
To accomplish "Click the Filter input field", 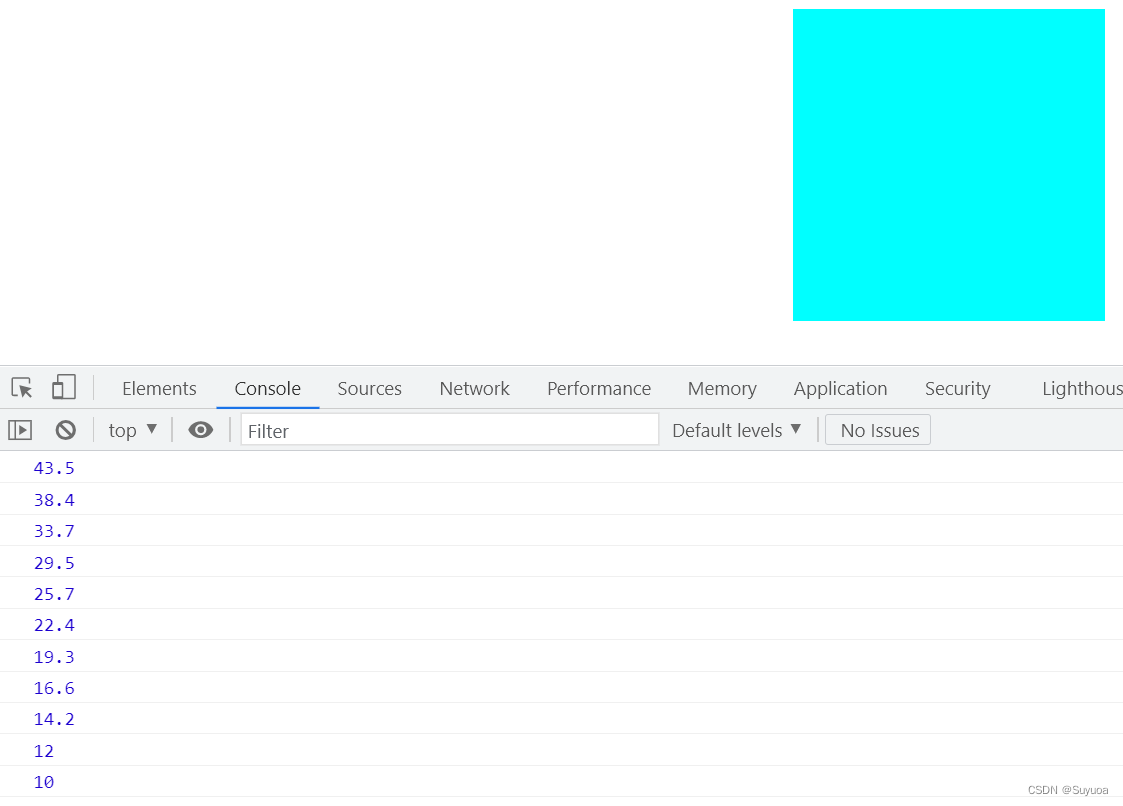I will click(x=450, y=430).
